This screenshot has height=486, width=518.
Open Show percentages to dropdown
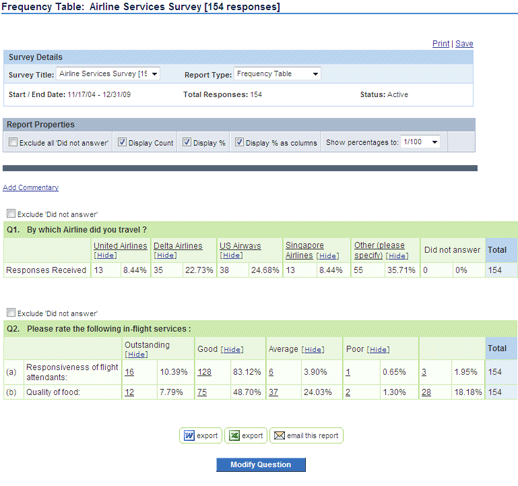tap(420, 142)
